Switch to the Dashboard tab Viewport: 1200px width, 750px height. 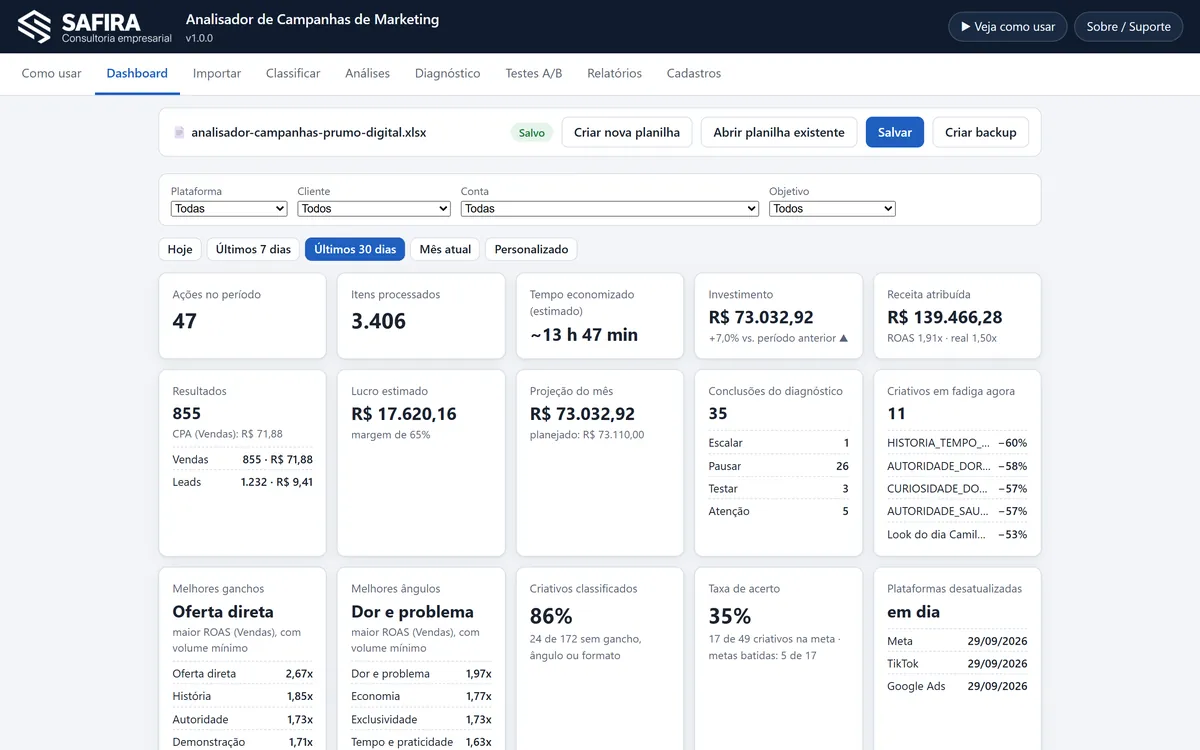coord(137,73)
